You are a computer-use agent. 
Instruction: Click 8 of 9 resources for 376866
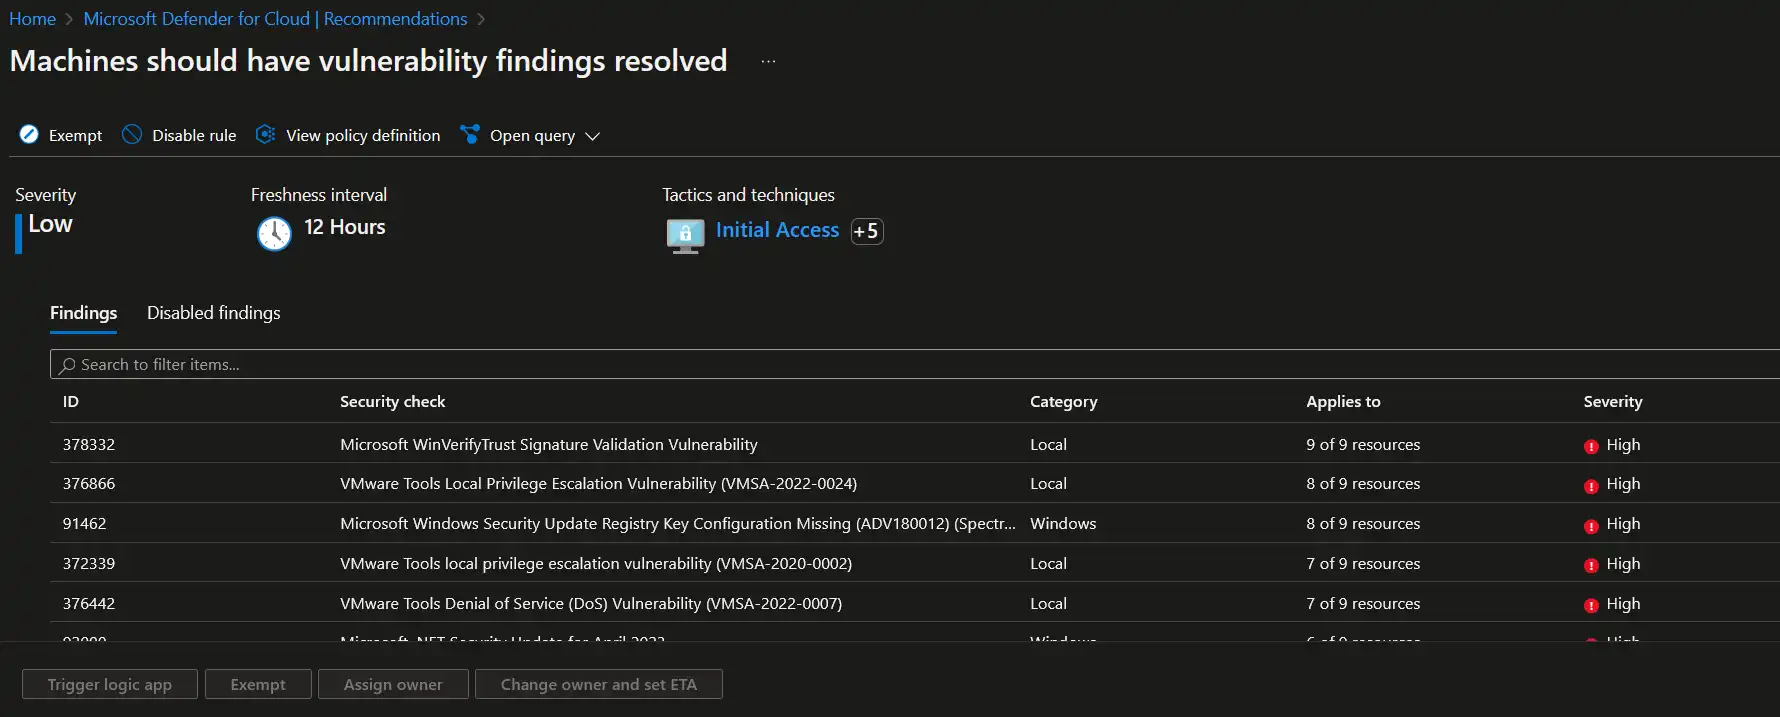tap(1363, 483)
